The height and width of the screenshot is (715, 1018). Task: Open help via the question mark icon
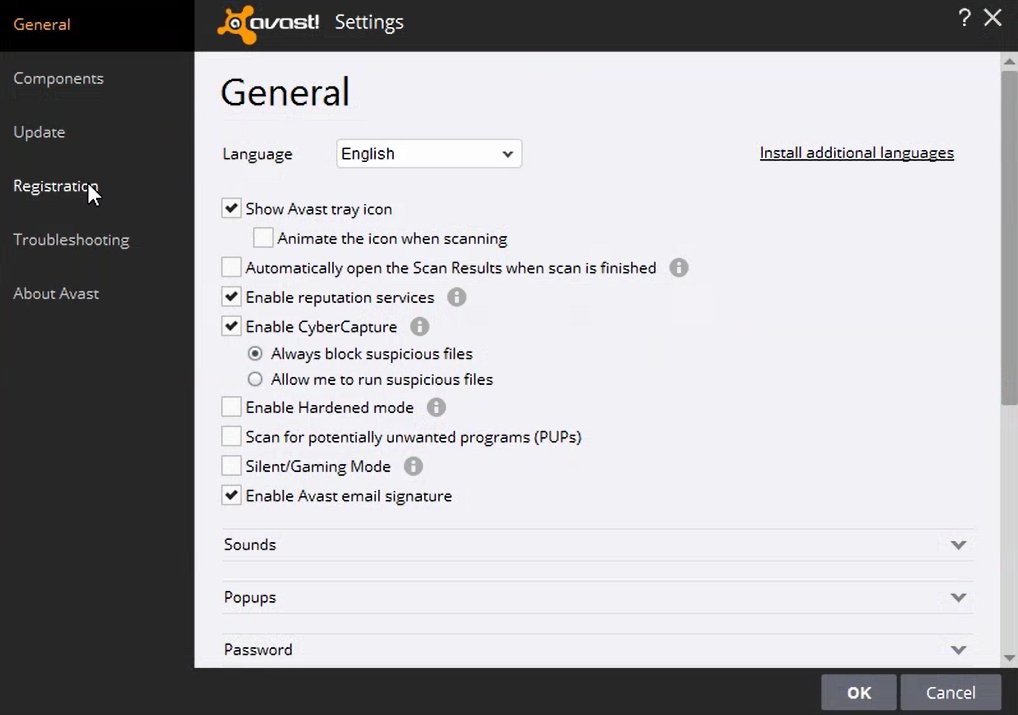[x=964, y=18]
